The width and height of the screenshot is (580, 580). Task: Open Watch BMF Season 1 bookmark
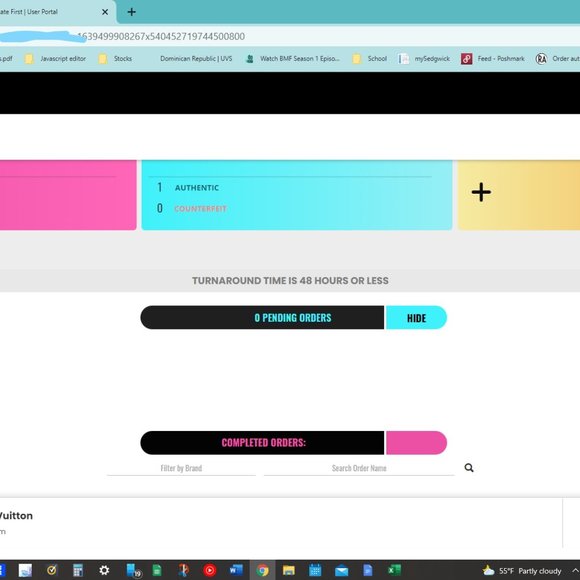[x=293, y=58]
